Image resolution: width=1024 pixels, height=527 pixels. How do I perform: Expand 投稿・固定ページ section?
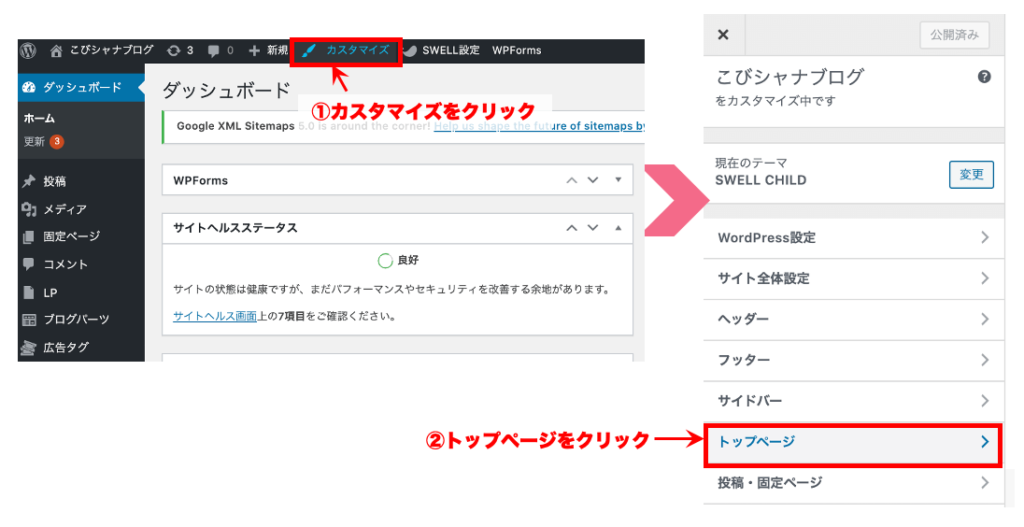[x=854, y=484]
